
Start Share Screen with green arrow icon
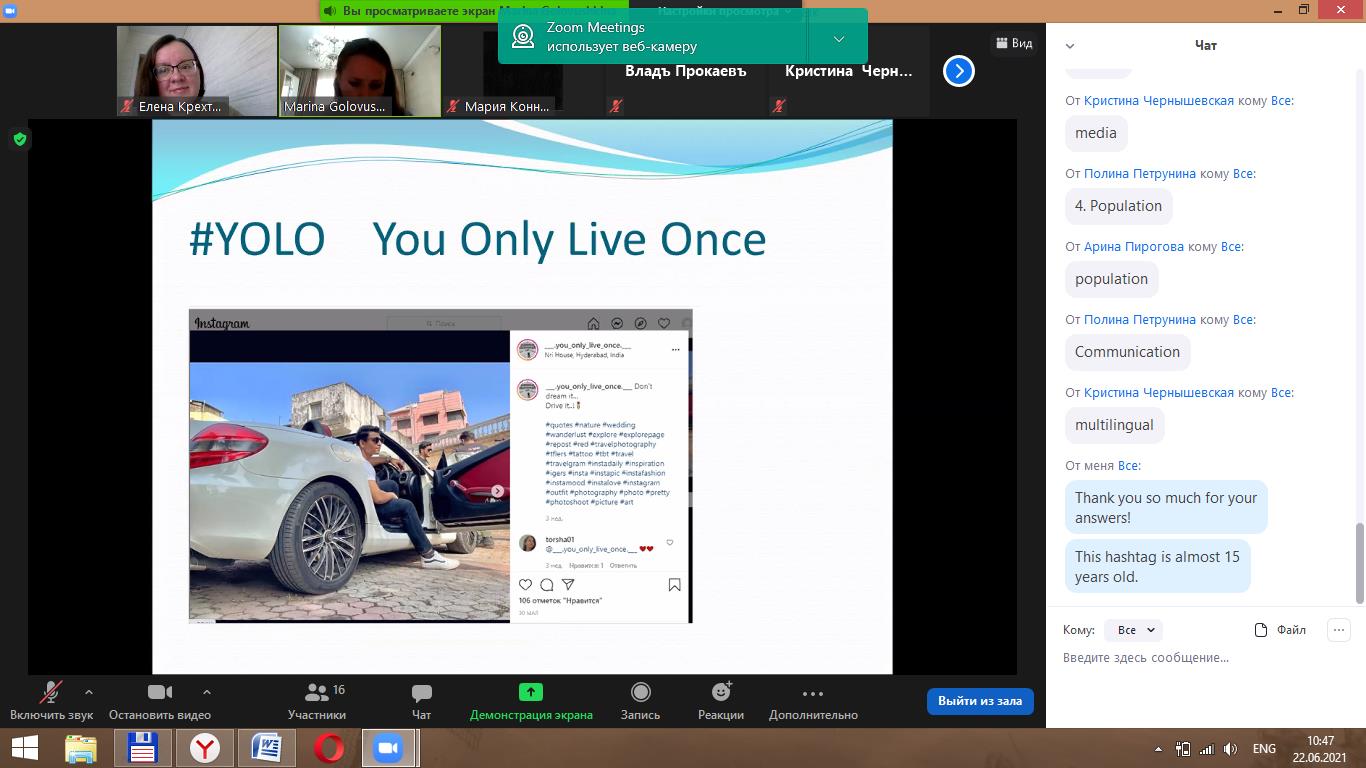coord(530,692)
